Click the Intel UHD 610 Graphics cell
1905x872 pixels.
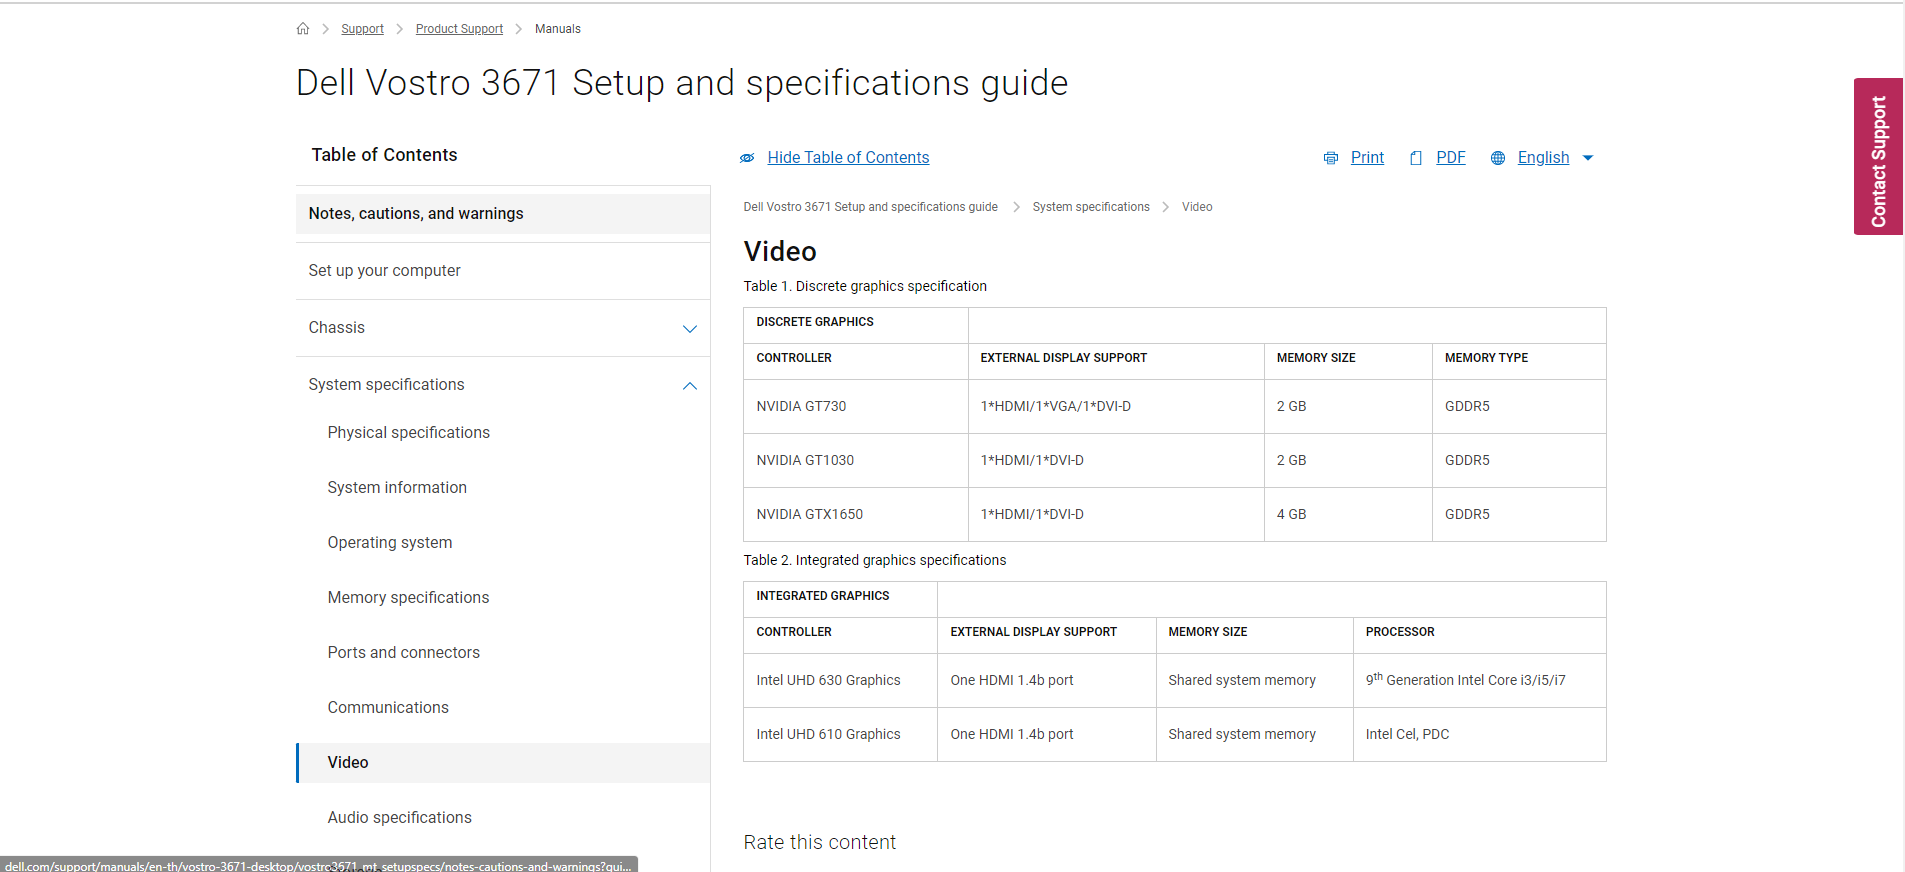click(x=840, y=735)
